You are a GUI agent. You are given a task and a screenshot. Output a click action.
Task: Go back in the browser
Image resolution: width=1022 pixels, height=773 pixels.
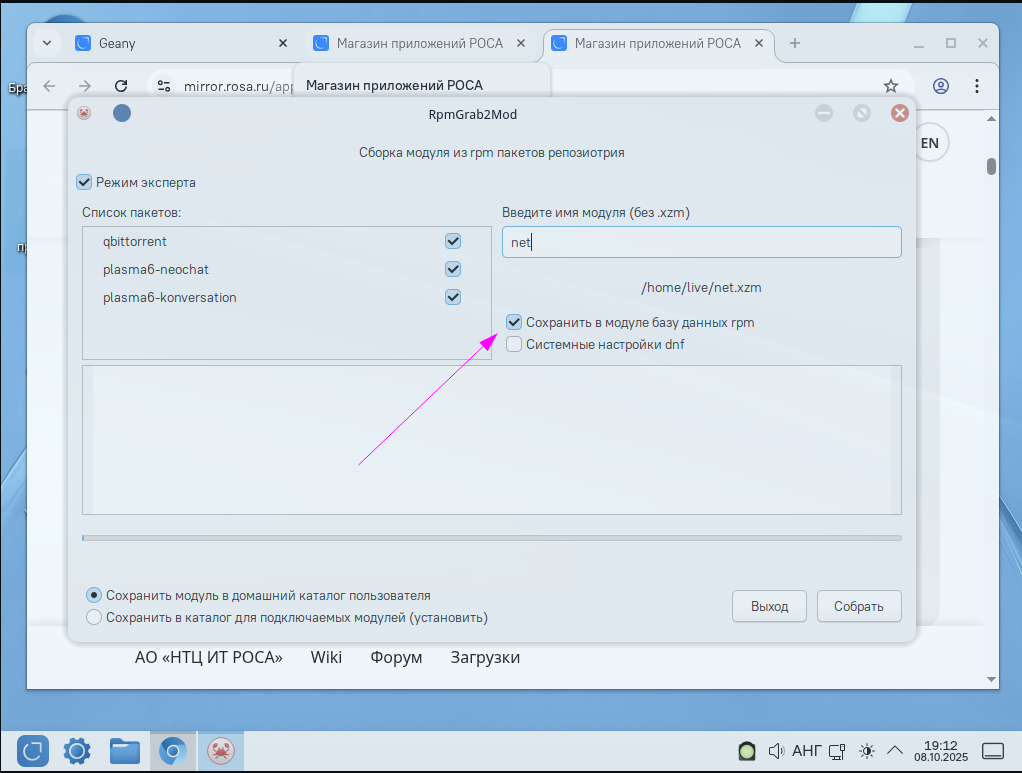pos(50,86)
